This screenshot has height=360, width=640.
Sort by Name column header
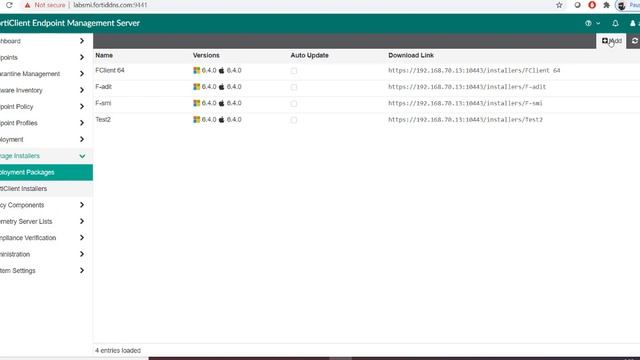point(104,55)
